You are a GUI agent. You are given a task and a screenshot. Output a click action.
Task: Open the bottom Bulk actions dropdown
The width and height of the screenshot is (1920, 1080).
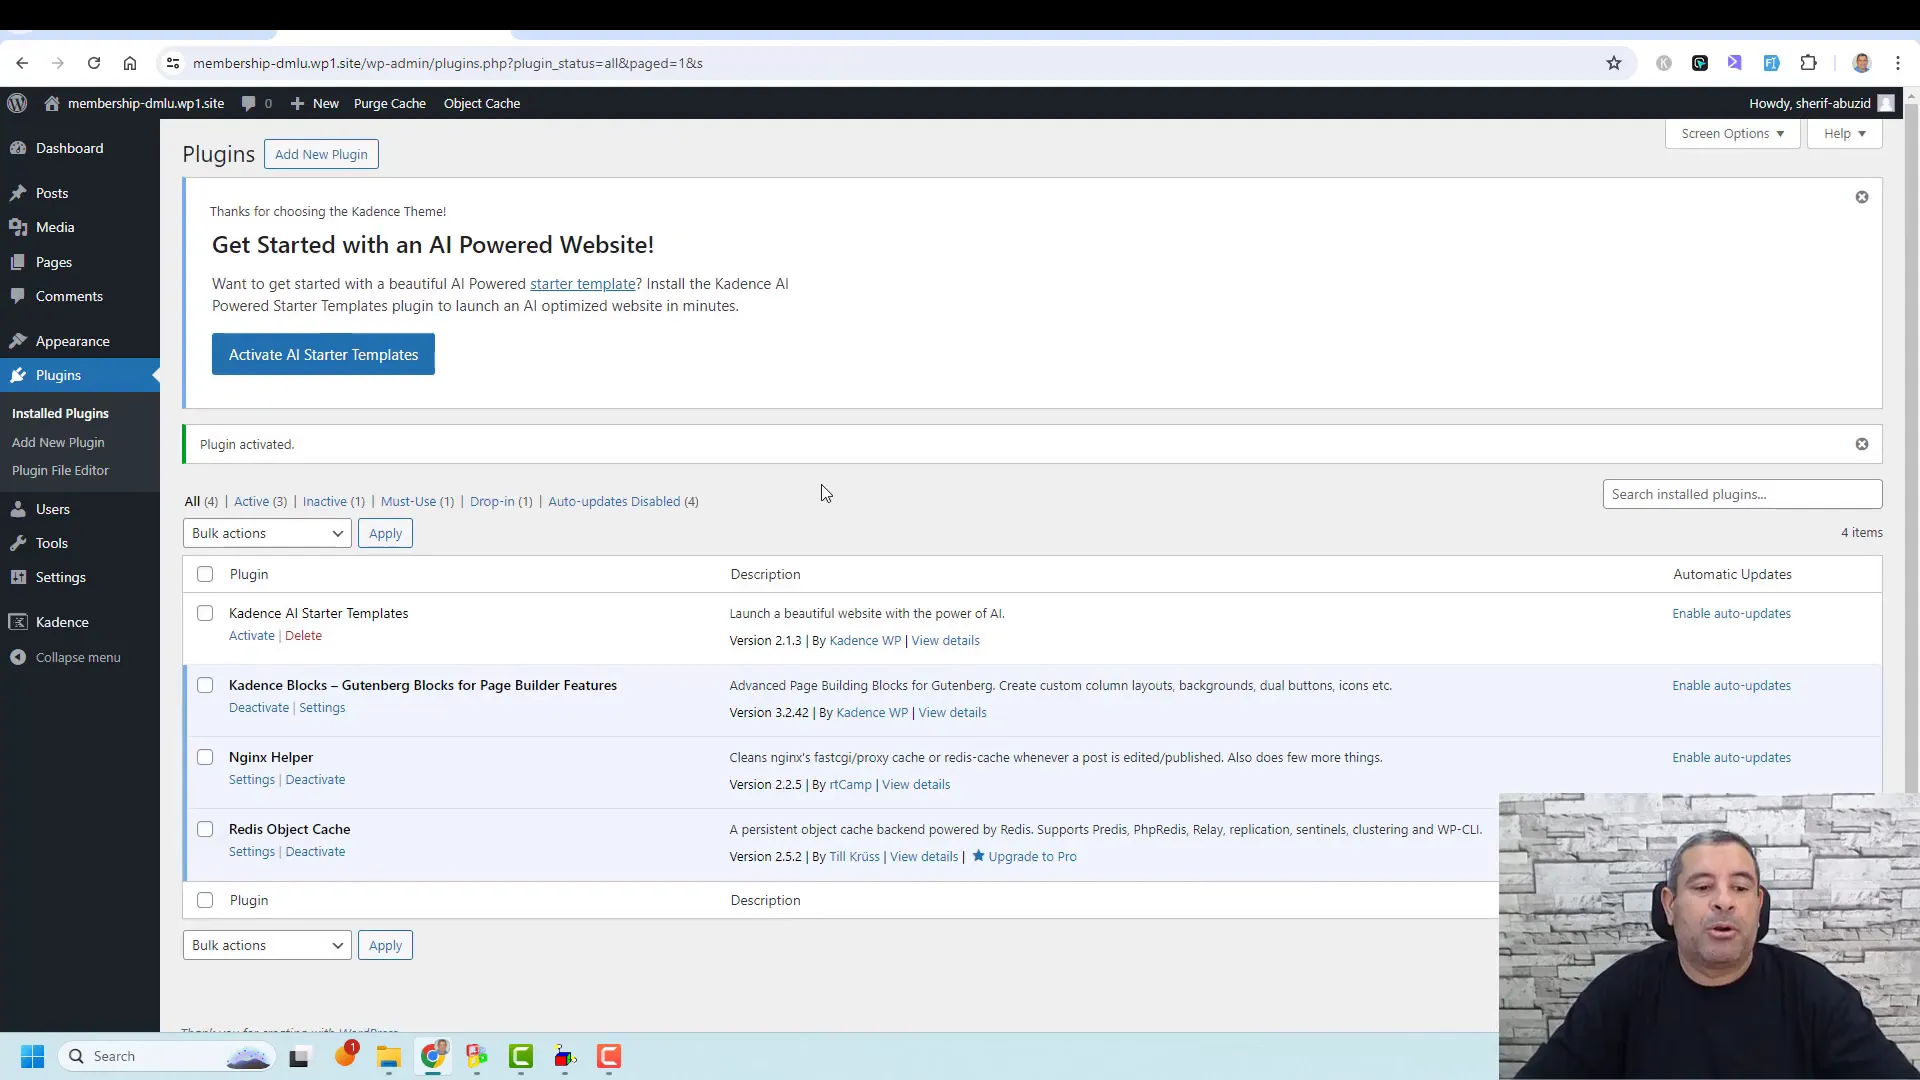coord(267,945)
